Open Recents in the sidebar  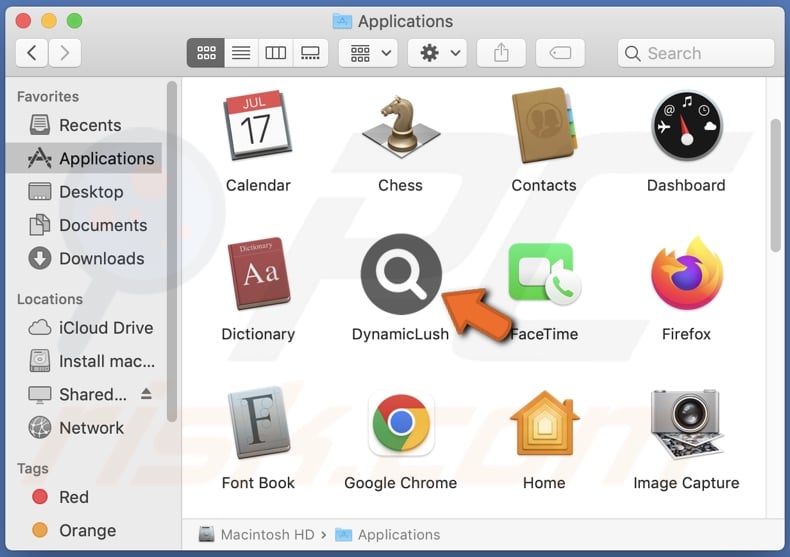[x=85, y=125]
